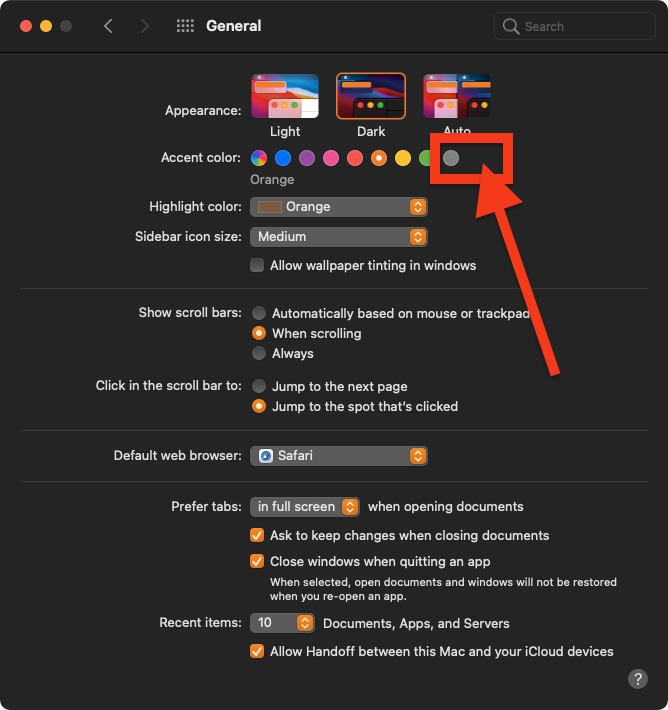Select Jump to the next page

[259, 386]
